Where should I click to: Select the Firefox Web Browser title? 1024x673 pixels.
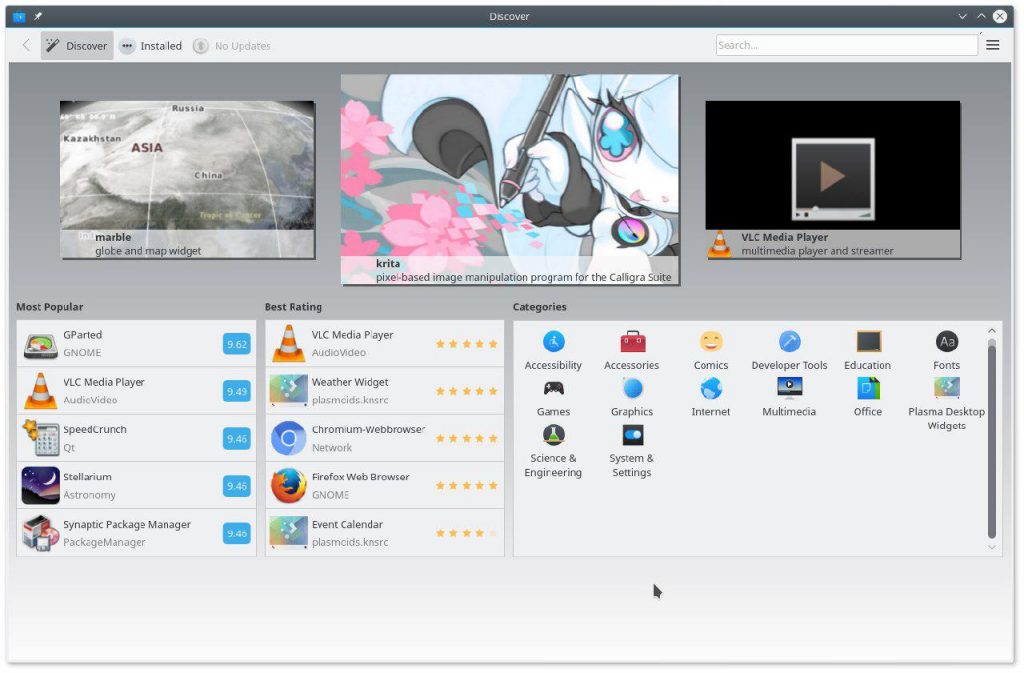click(361, 477)
